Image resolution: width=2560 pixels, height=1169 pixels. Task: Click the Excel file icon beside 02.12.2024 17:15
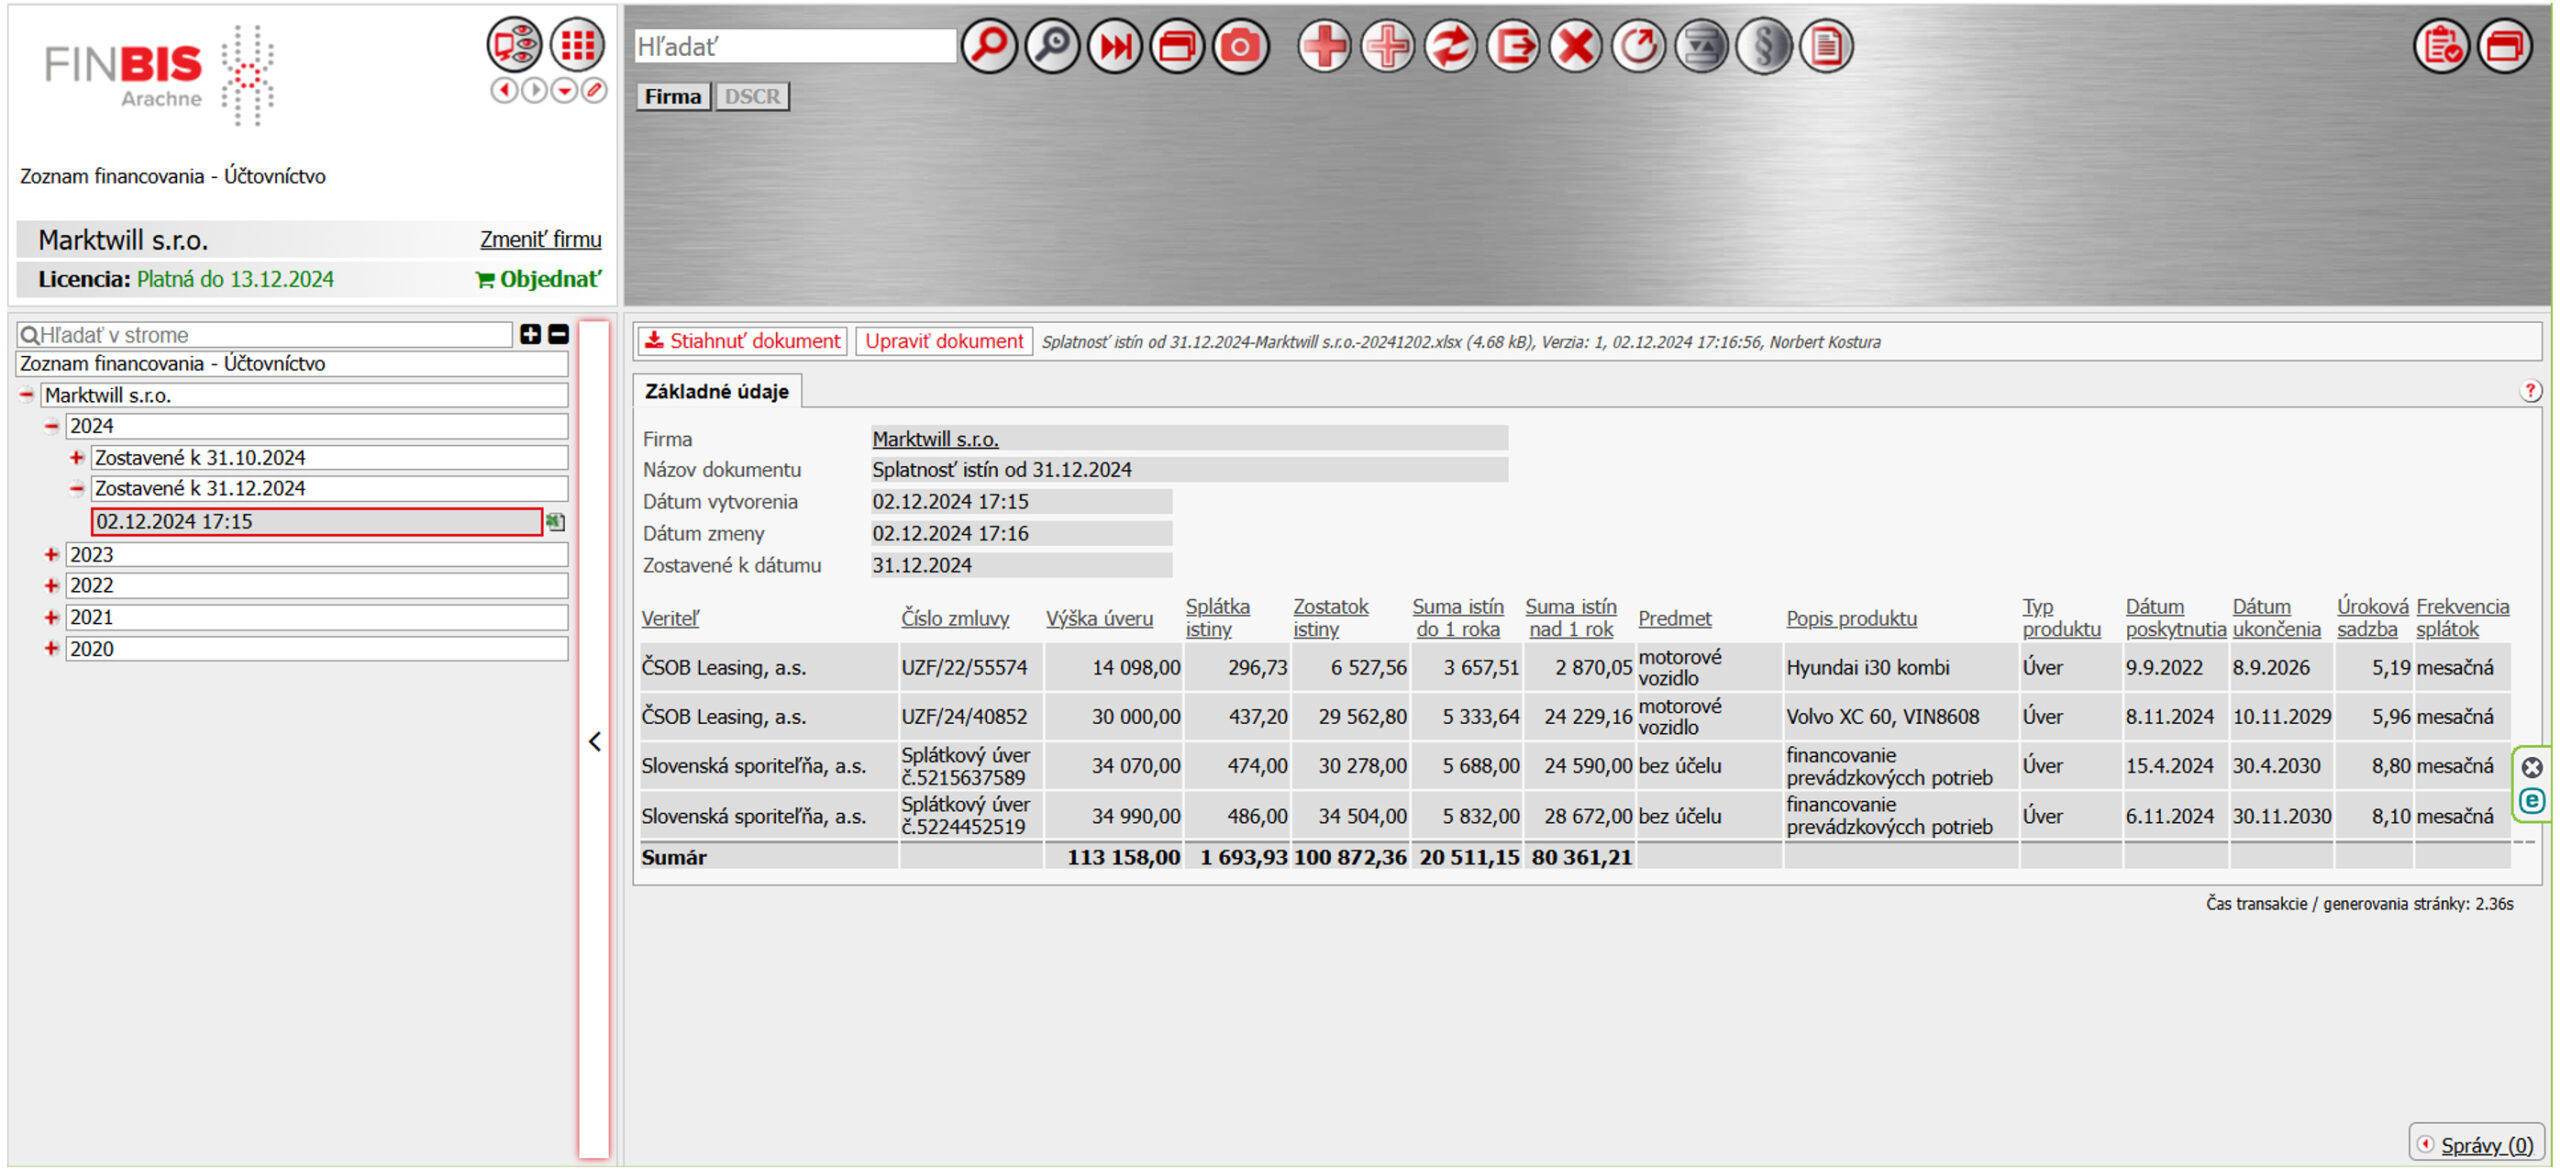point(556,522)
